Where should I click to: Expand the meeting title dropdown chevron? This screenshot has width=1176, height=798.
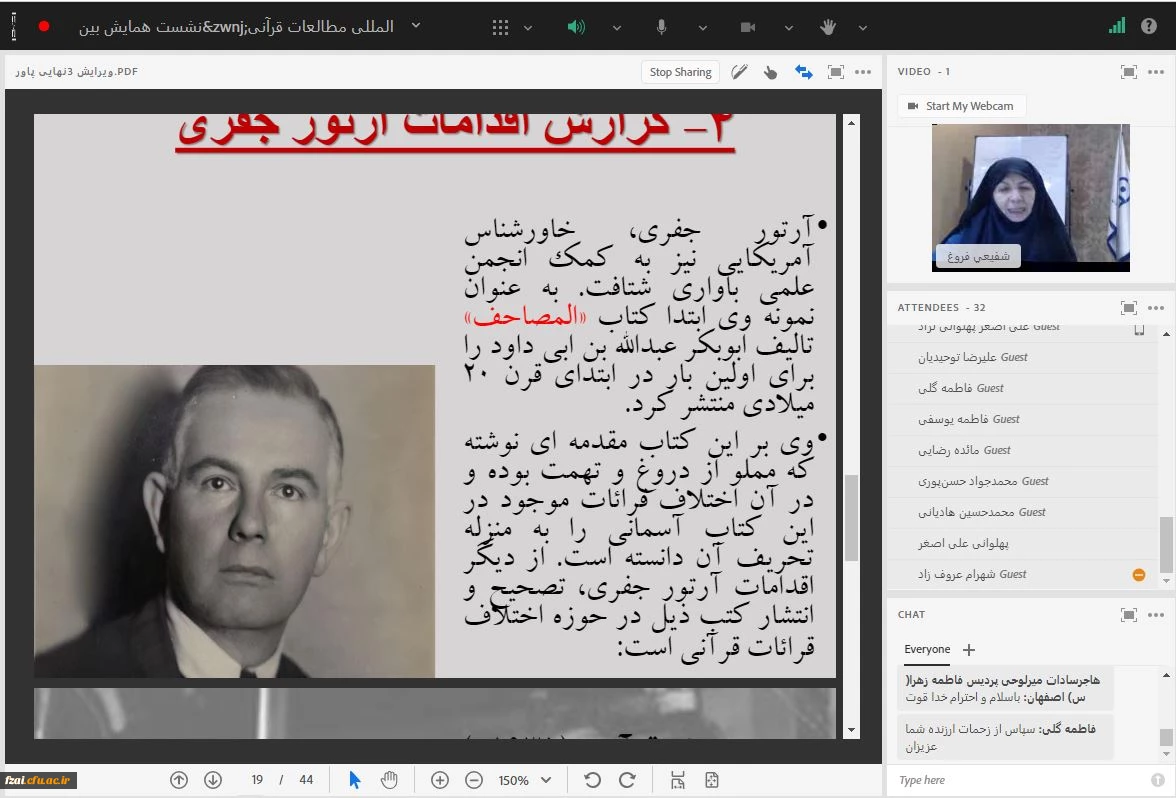pos(416,26)
